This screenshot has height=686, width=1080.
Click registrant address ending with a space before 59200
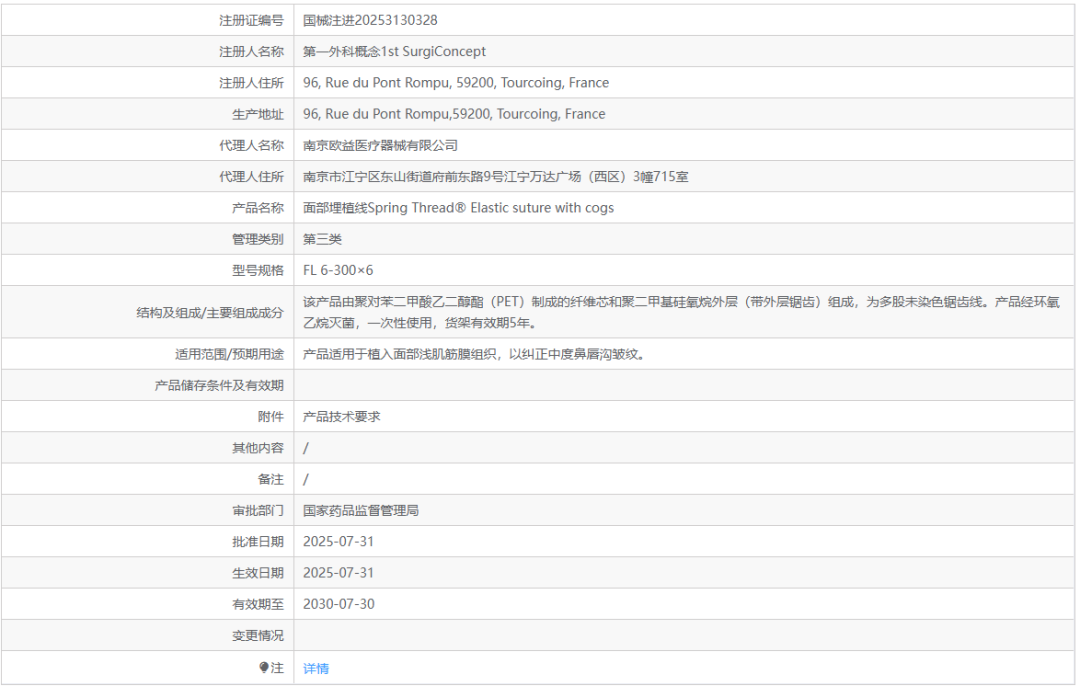point(456,83)
